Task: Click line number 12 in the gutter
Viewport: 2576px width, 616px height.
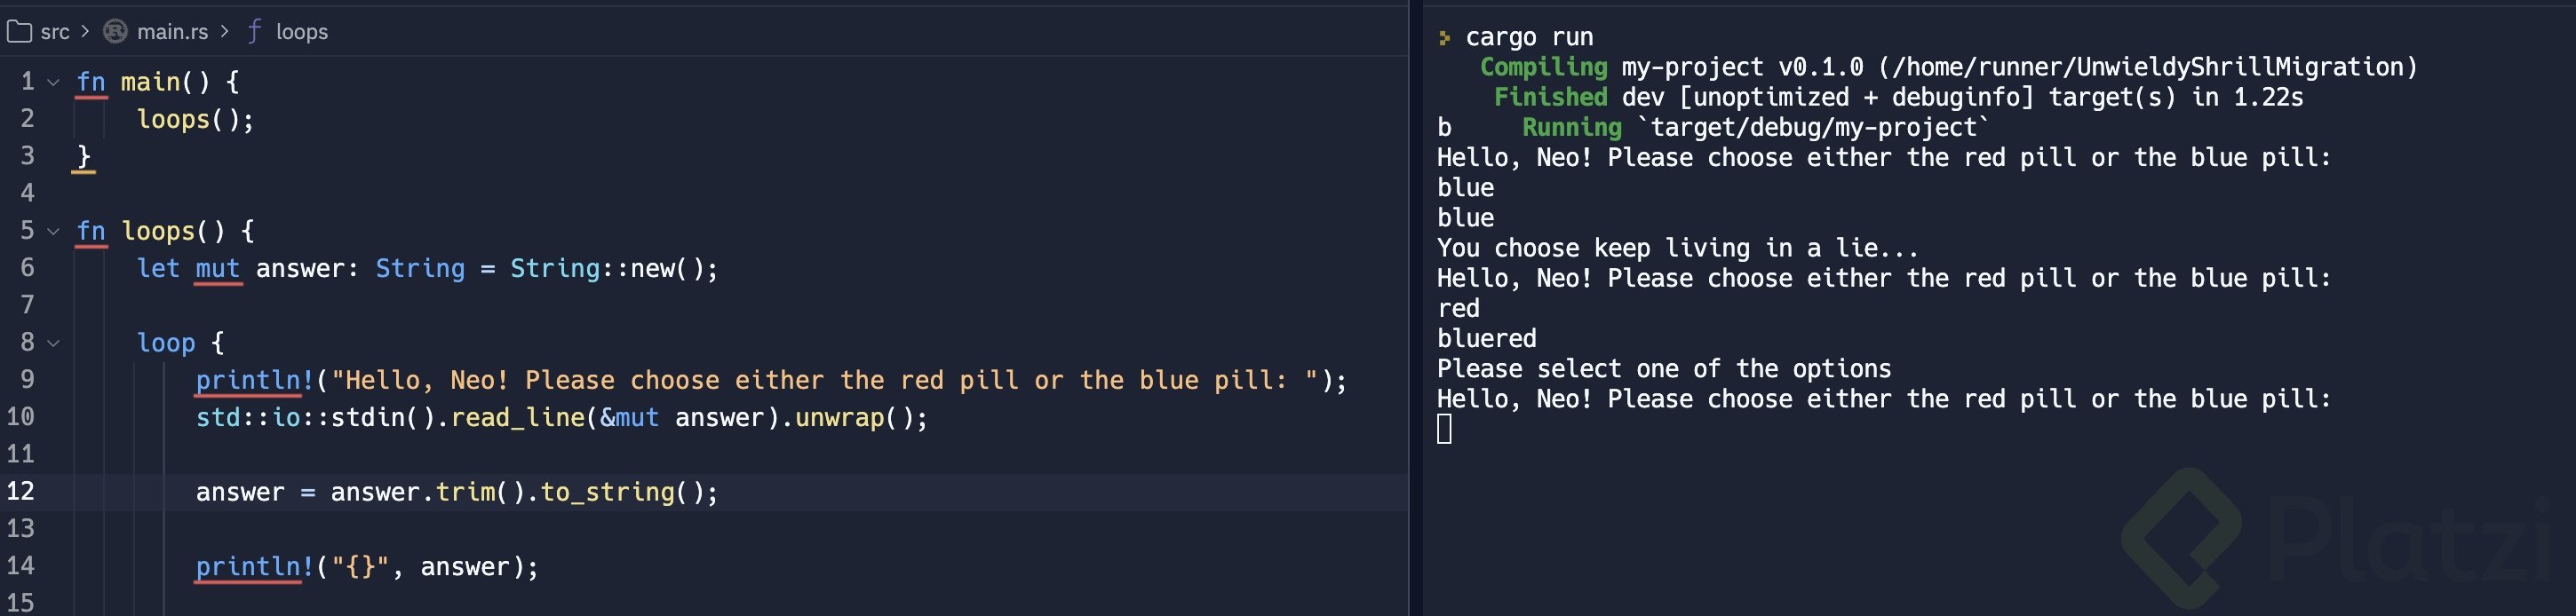Action: 21,491
